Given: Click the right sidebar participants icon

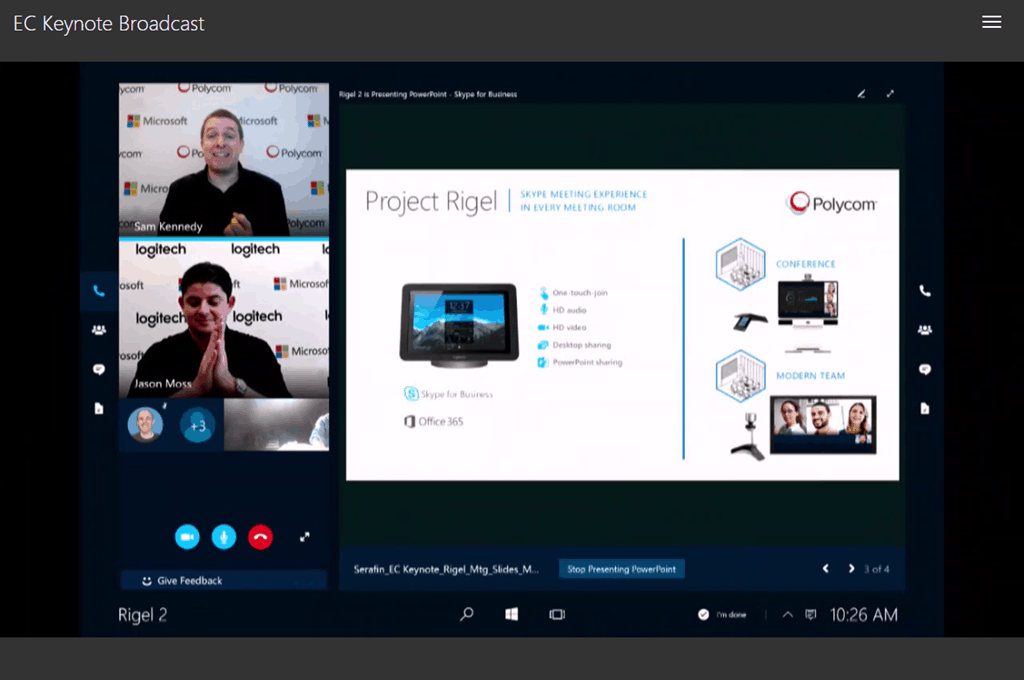Looking at the screenshot, I should click(x=925, y=330).
